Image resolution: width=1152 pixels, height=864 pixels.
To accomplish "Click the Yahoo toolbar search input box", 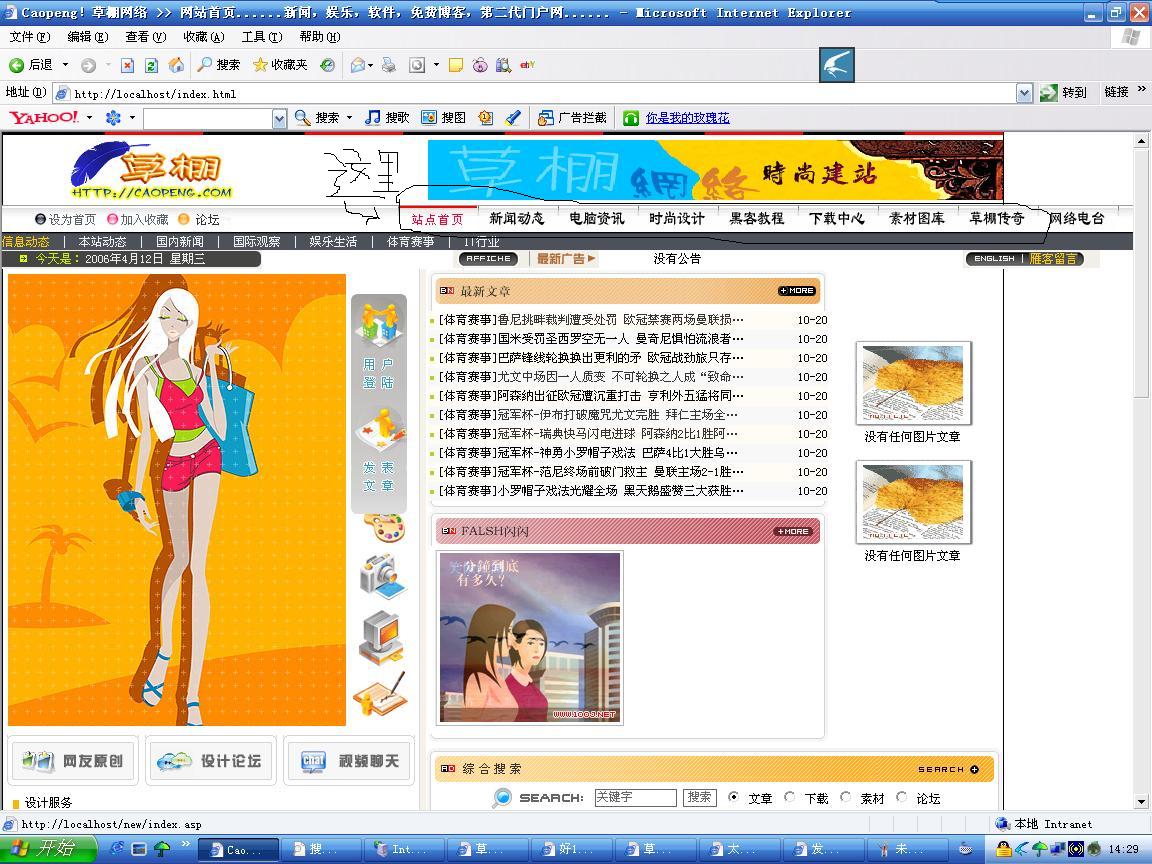I will pos(208,118).
